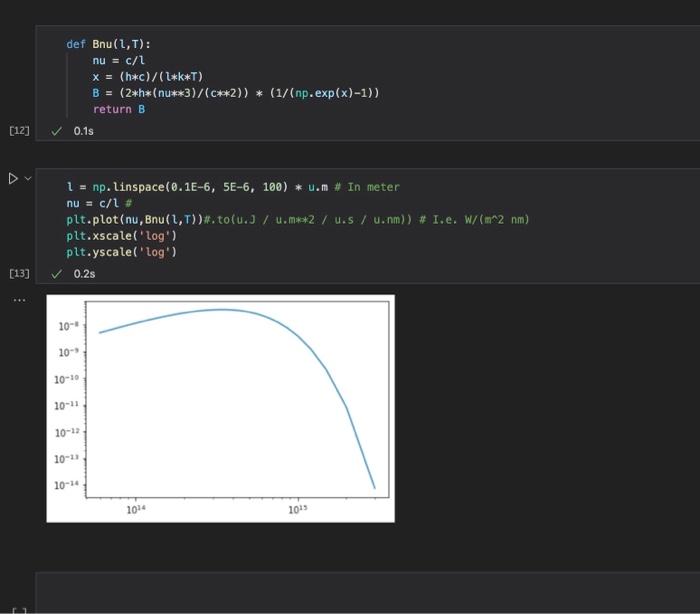The width and height of the screenshot is (700, 614).
Task: Click the 10^15 x-axis tick label
Action: [298, 509]
